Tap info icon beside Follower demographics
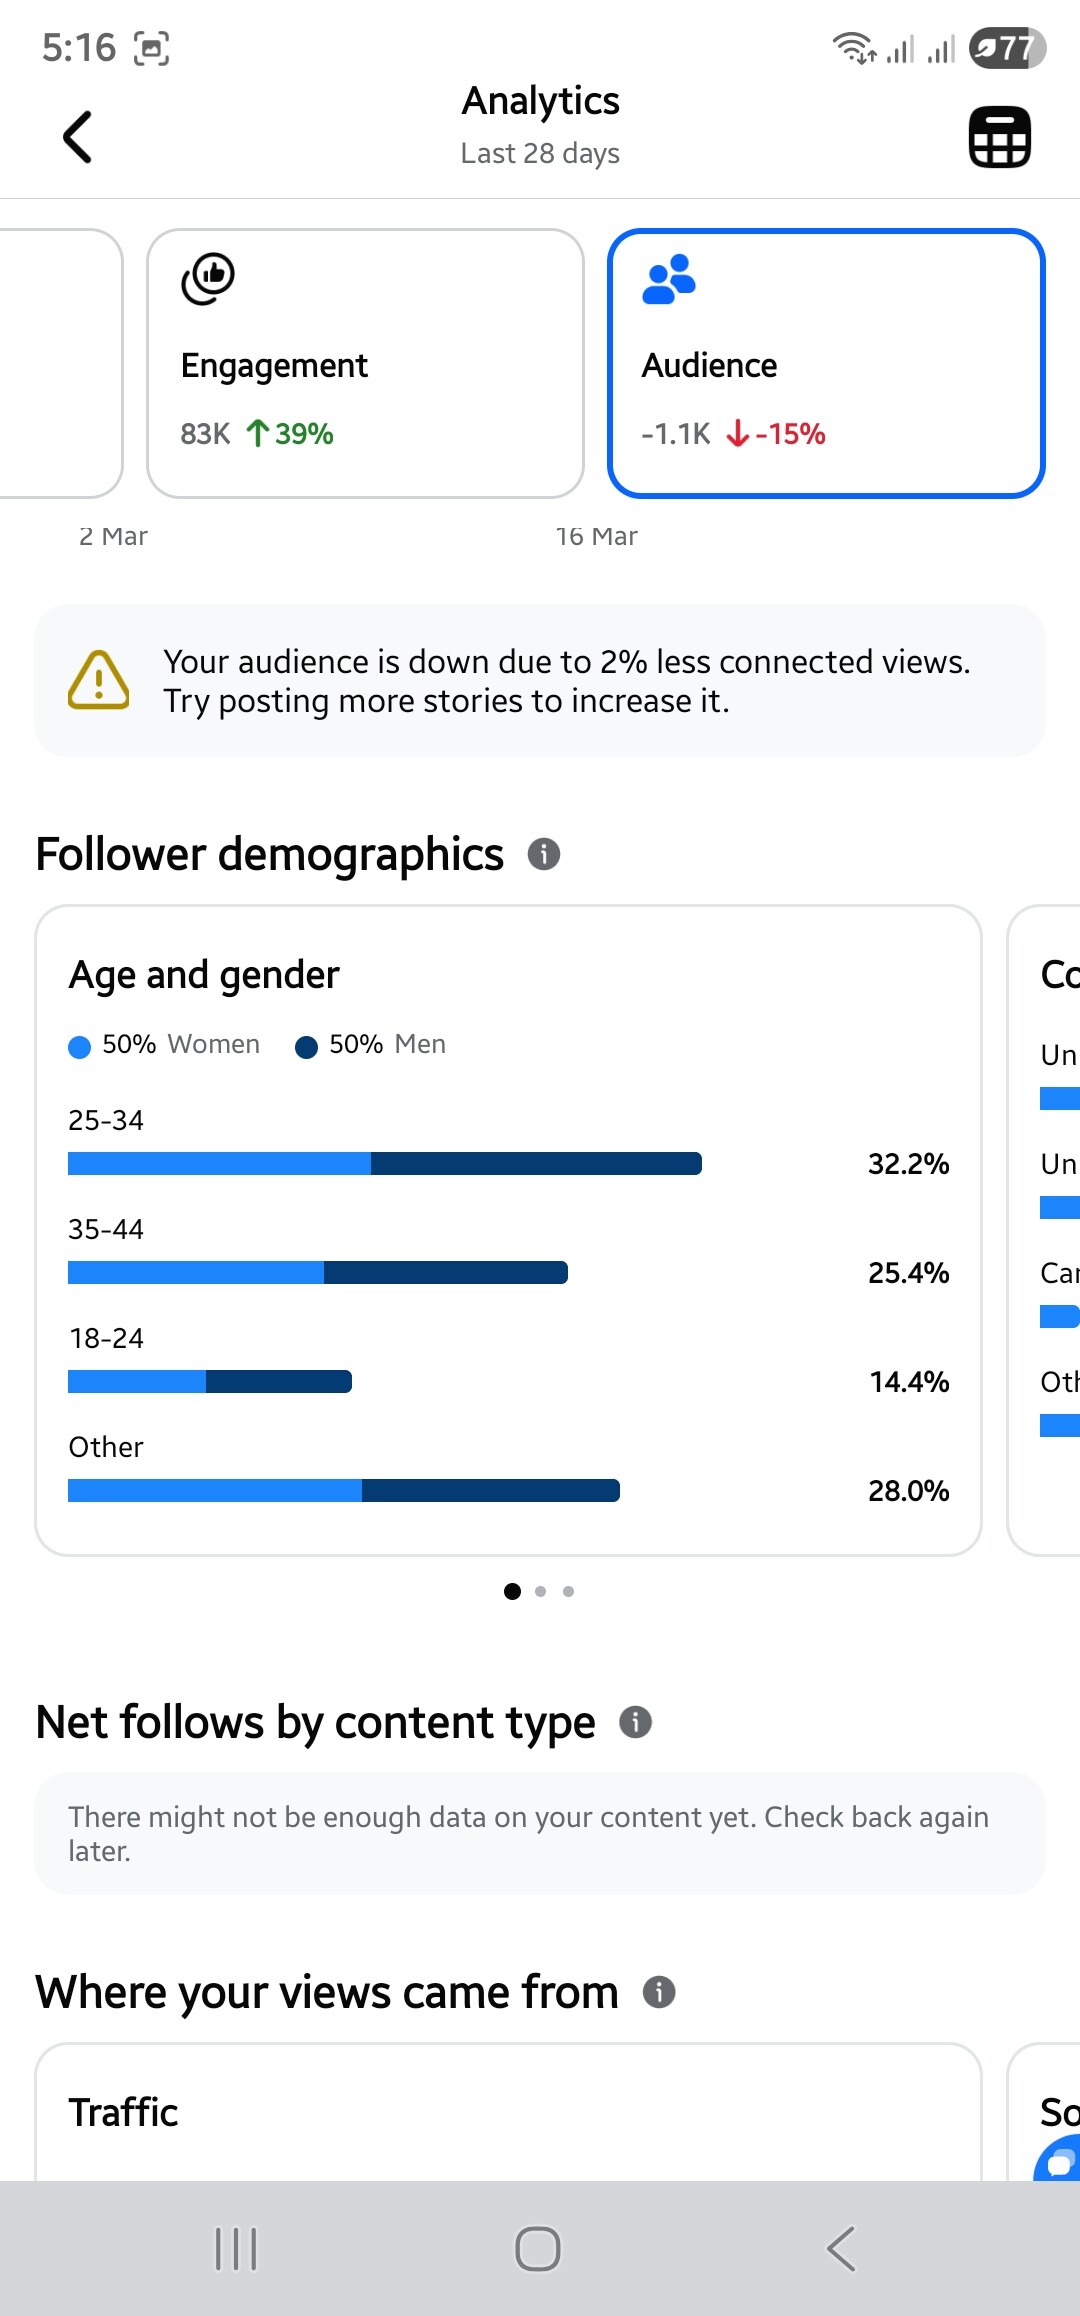 (544, 854)
